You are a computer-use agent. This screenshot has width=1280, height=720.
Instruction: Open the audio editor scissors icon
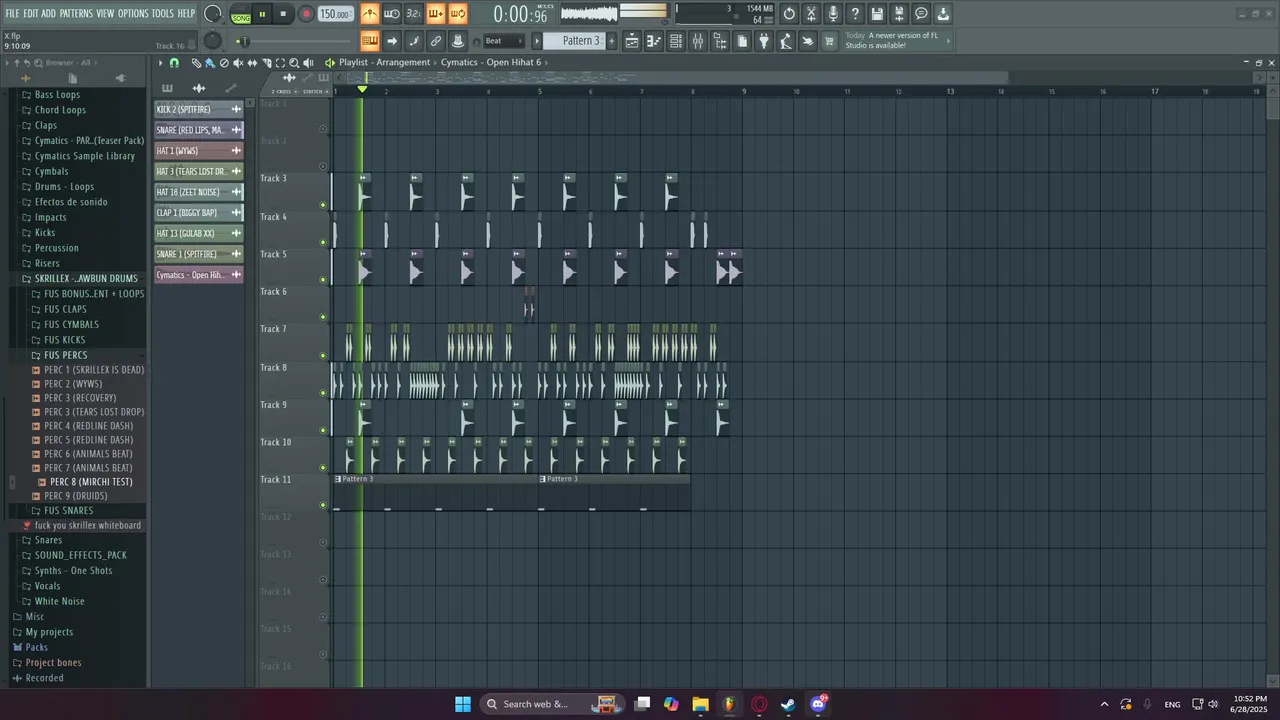coord(811,14)
